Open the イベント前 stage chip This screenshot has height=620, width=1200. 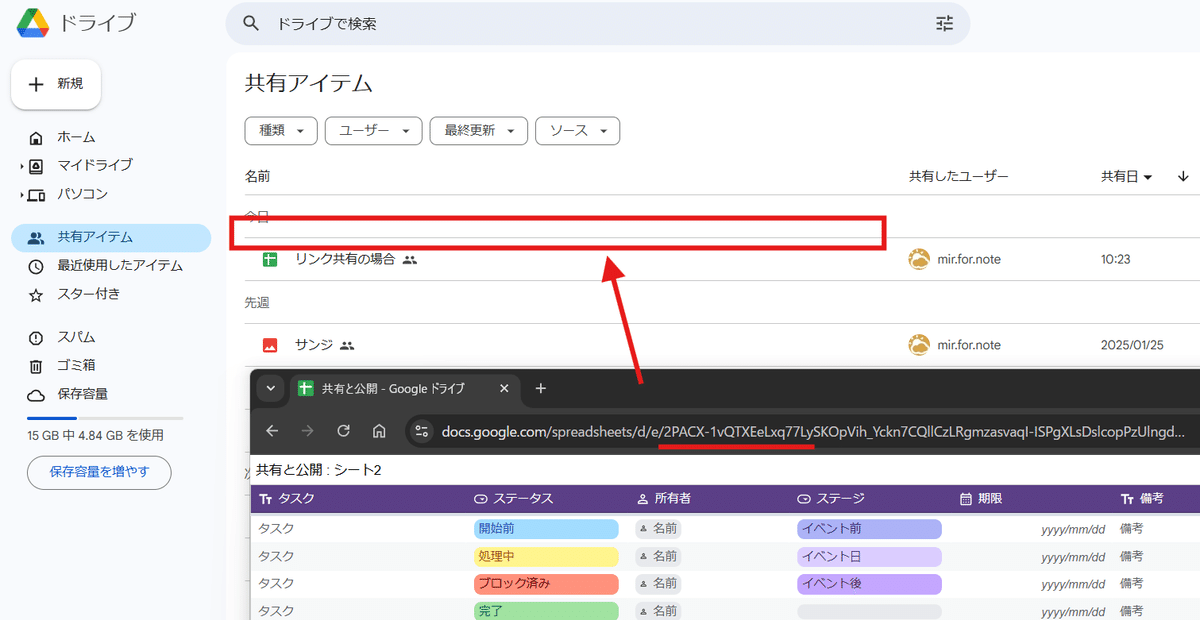pyautogui.click(x=869, y=528)
